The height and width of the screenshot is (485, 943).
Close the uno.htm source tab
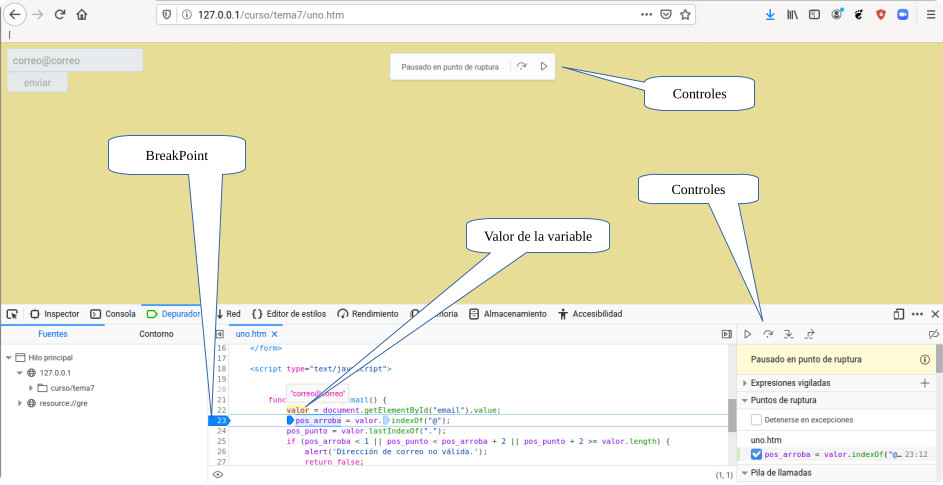[274, 334]
